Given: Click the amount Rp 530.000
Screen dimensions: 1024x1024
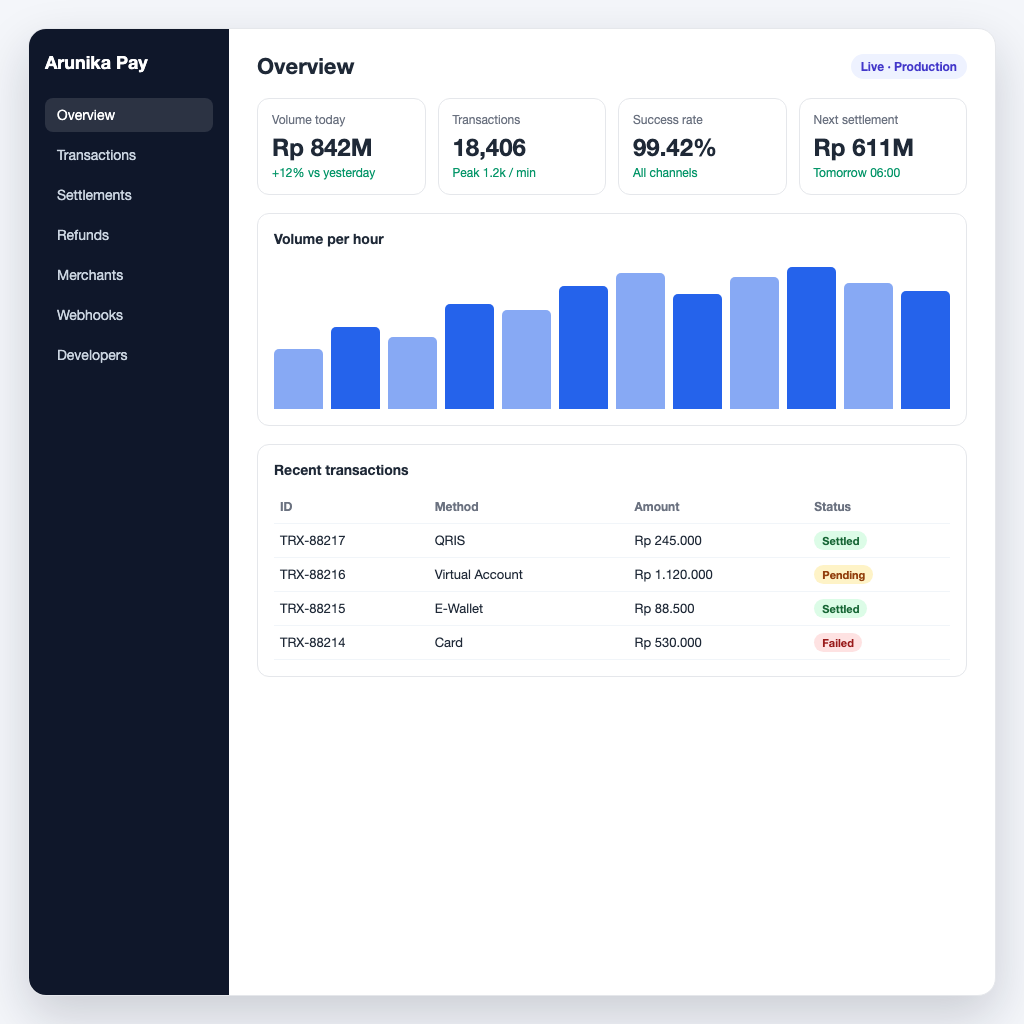Looking at the screenshot, I should pos(667,643).
